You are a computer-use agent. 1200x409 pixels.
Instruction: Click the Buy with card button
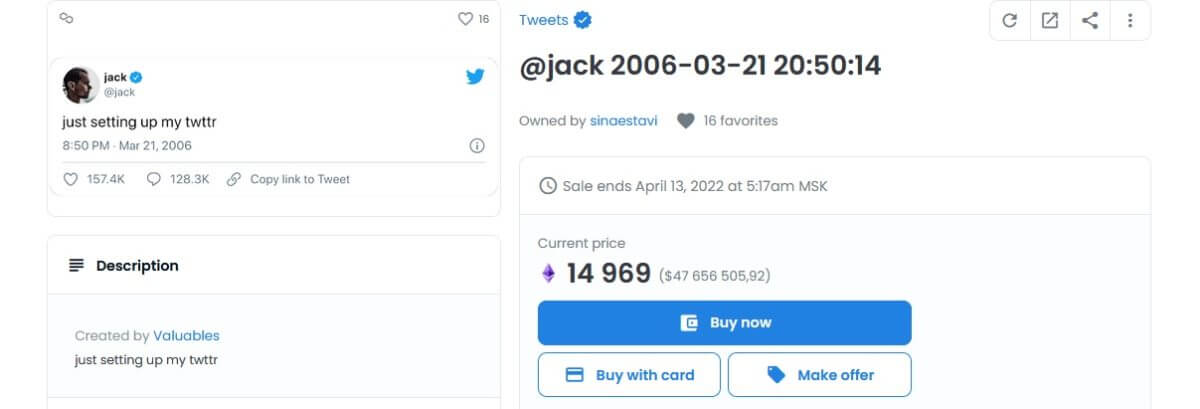click(x=629, y=375)
